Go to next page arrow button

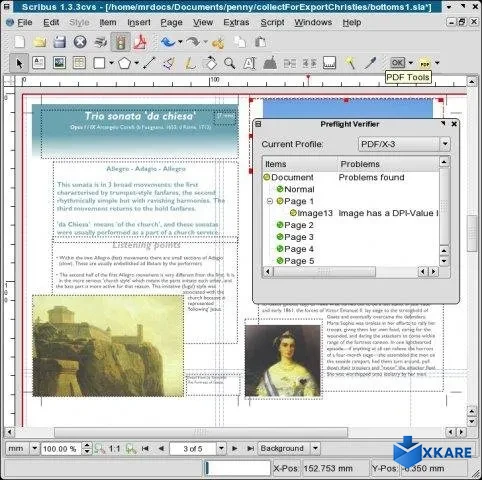point(235,449)
